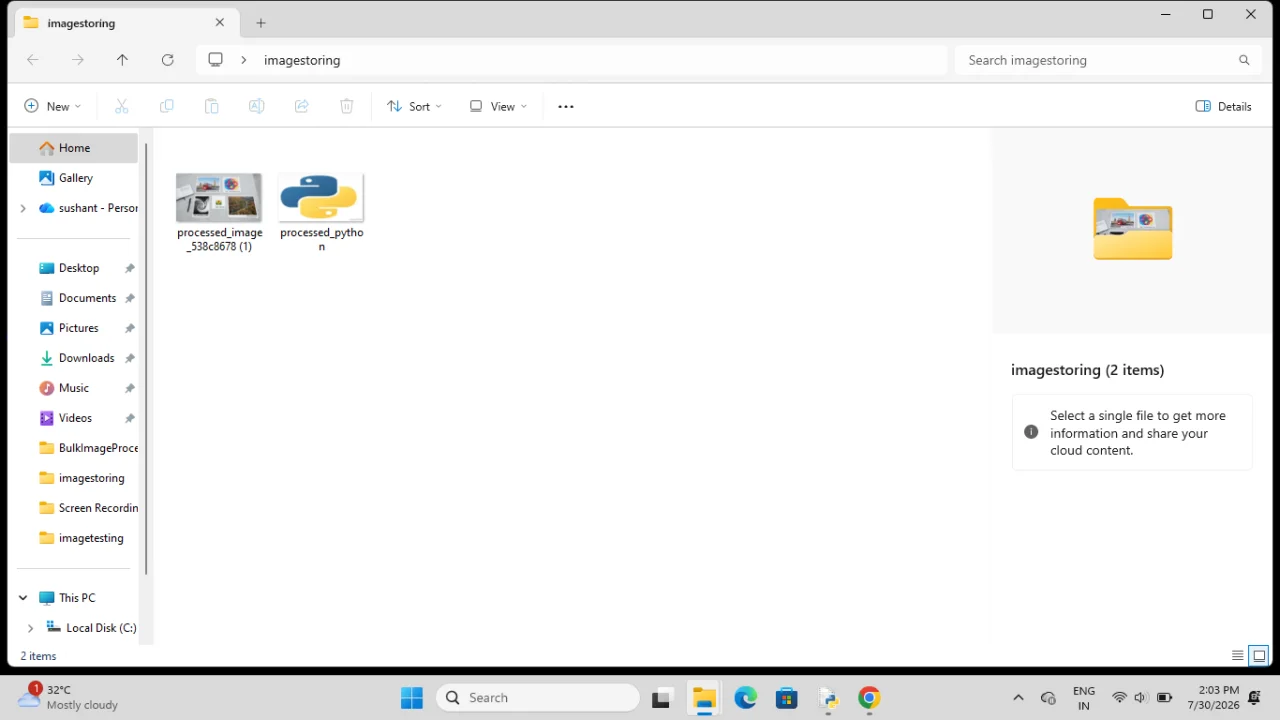Click the Paste clipboard icon
Image resolution: width=1280 pixels, height=720 pixels.
click(211, 106)
